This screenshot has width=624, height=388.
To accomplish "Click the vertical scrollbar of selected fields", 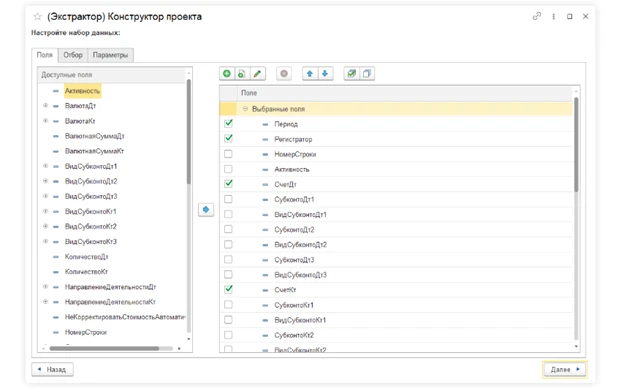I will tap(576, 144).
